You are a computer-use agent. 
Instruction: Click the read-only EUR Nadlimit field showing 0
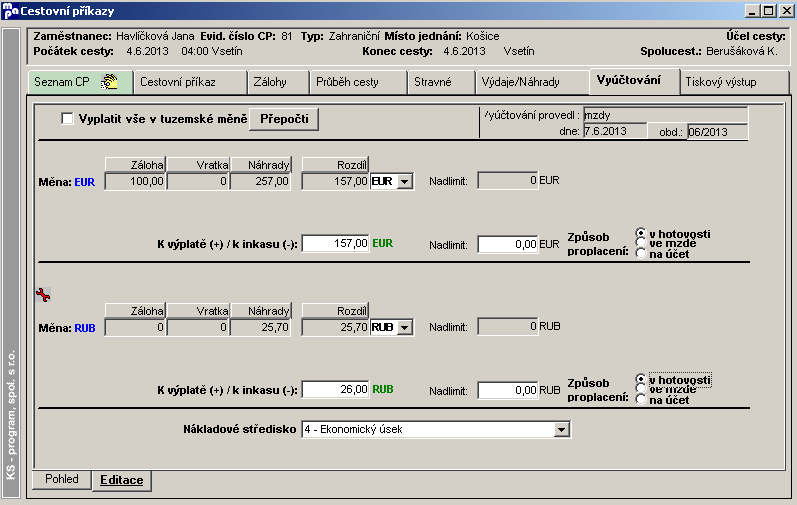tap(508, 180)
